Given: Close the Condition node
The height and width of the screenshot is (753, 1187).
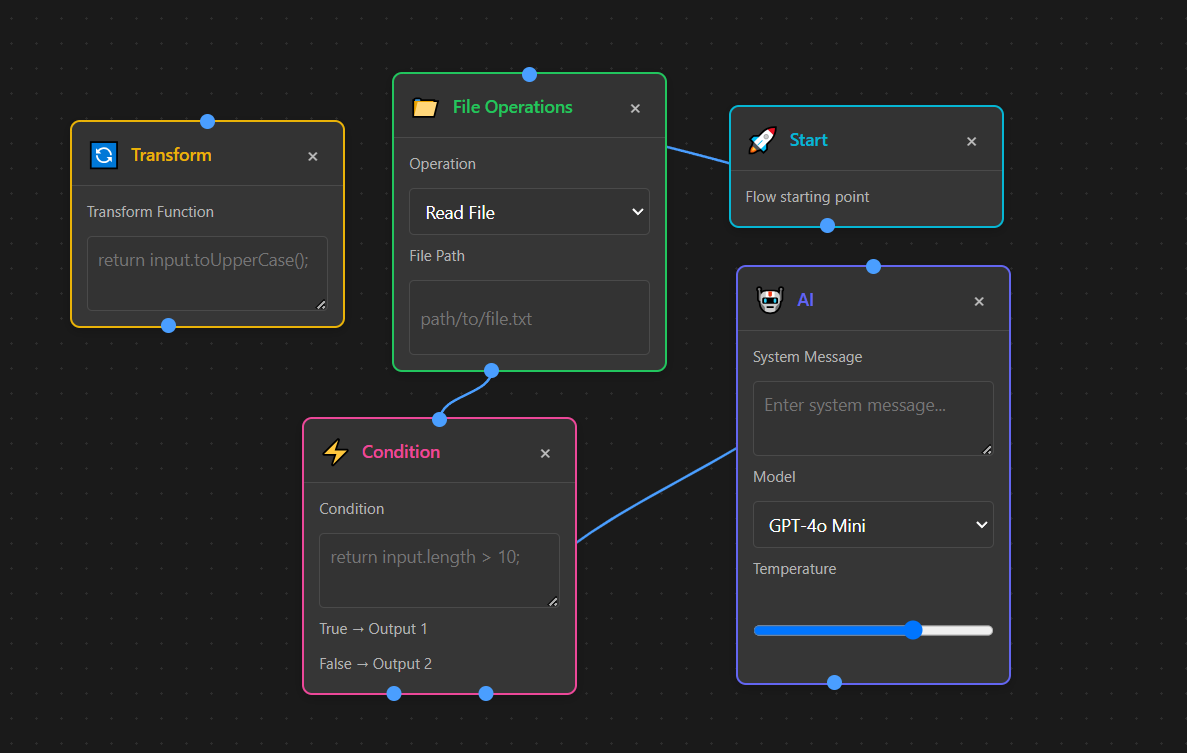Looking at the screenshot, I should [545, 452].
